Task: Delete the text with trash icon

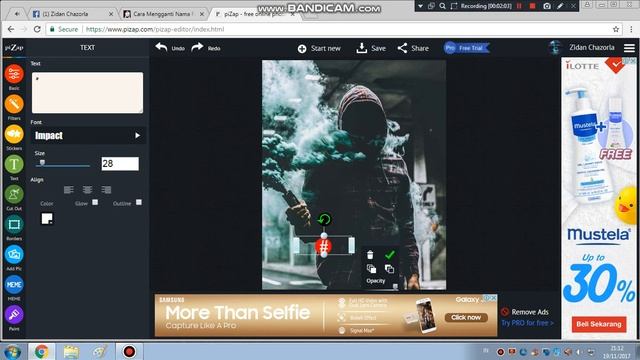Action: (370, 255)
